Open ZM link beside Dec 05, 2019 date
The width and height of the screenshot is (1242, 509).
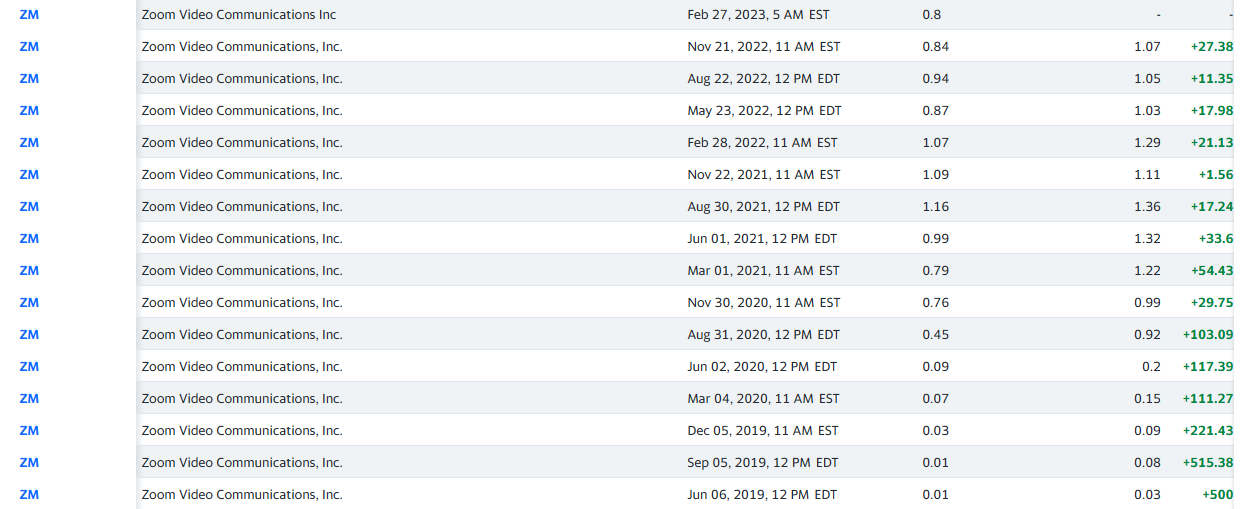click(29, 431)
